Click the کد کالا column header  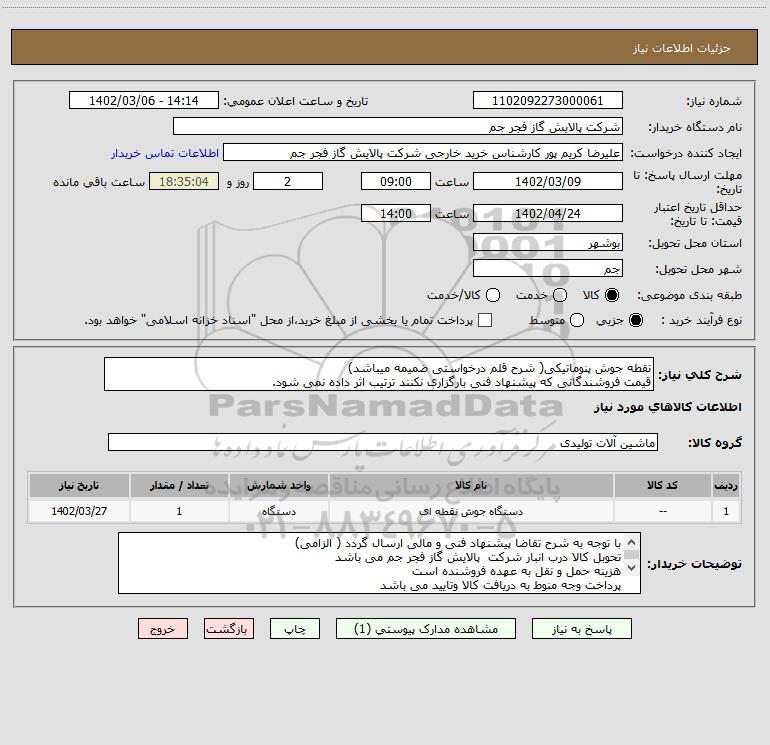pos(662,486)
